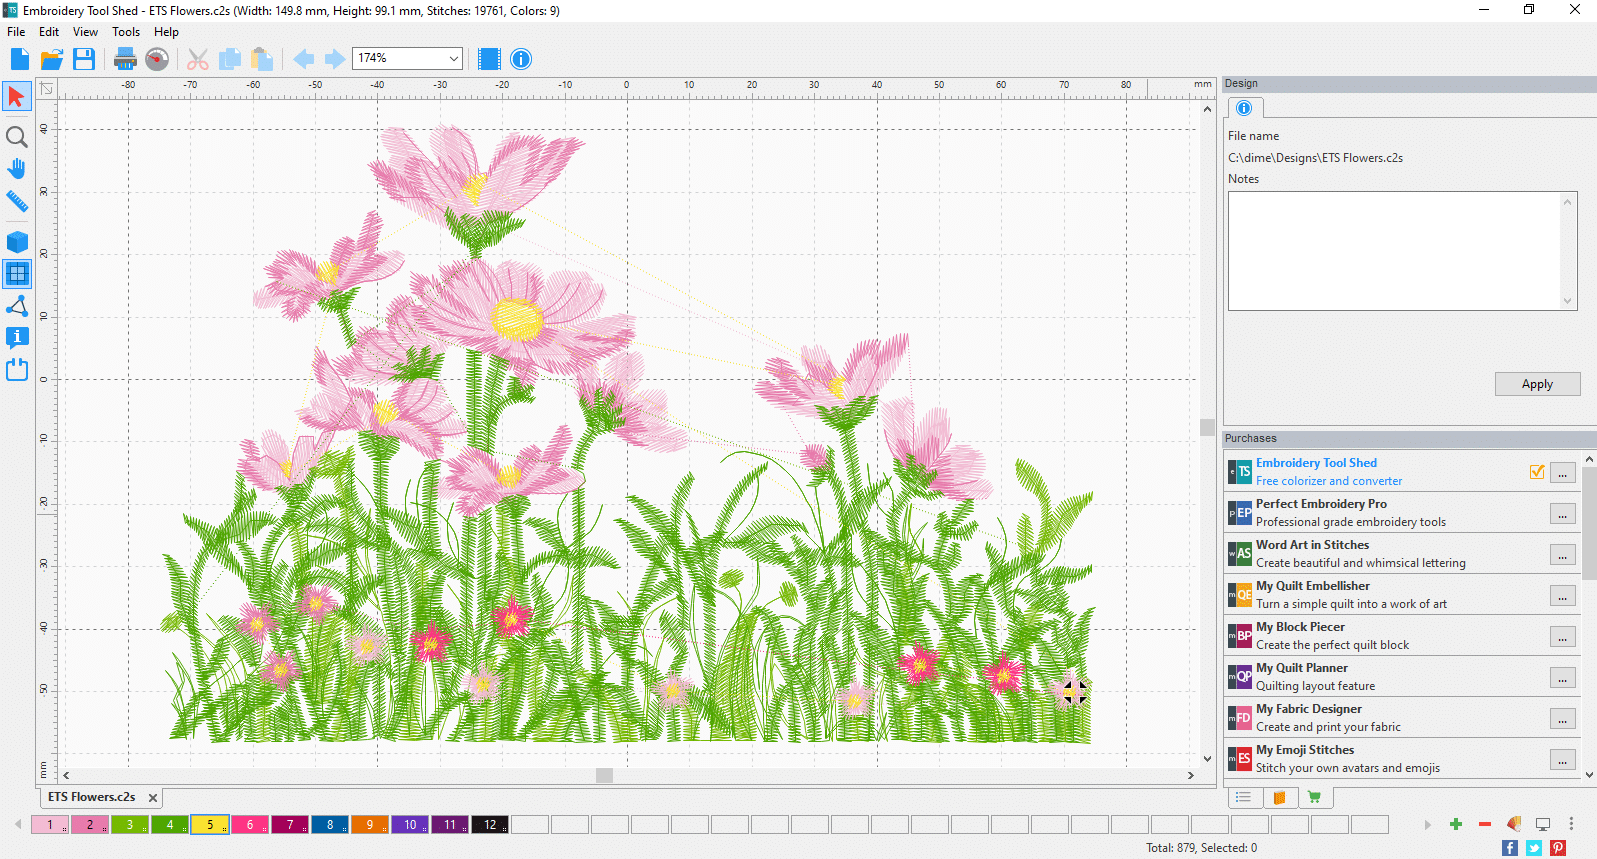This screenshot has width=1597, height=859.
Task: Toggle the 3D view cube button
Action: pyautogui.click(x=17, y=242)
